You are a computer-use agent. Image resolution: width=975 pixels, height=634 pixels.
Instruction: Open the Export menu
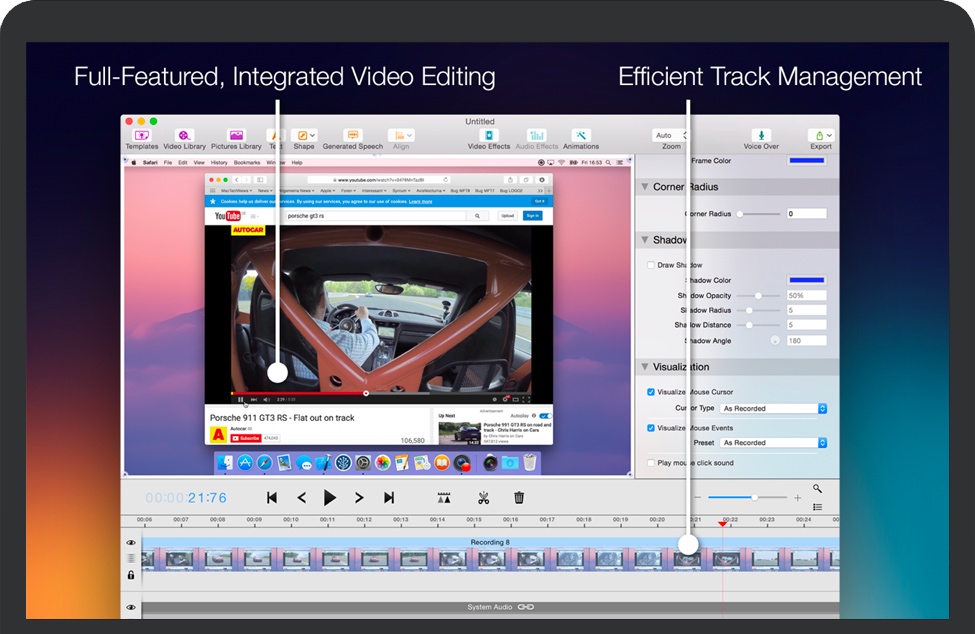(x=821, y=136)
